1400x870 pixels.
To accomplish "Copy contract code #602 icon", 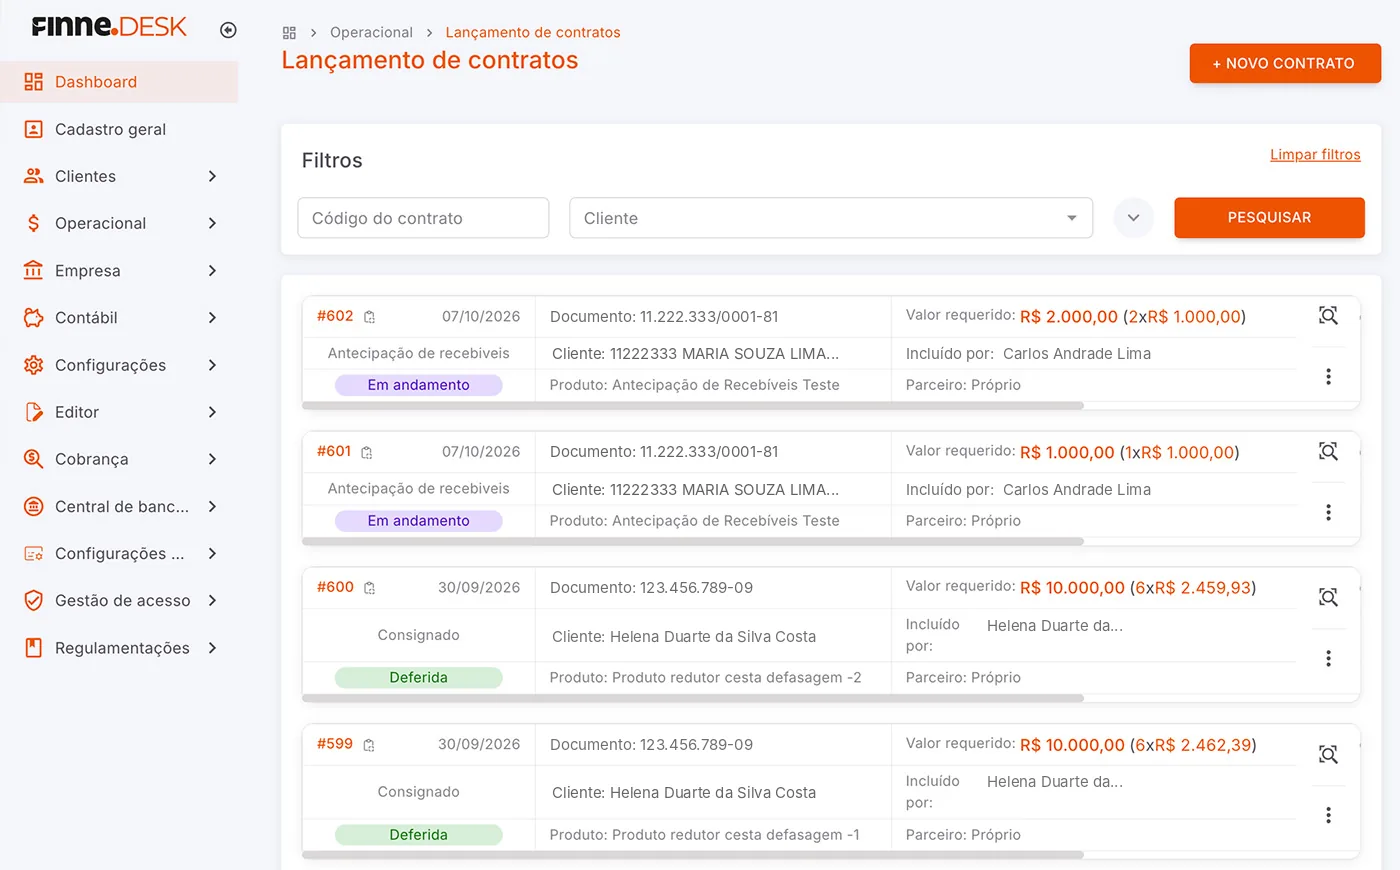I will coord(369,317).
